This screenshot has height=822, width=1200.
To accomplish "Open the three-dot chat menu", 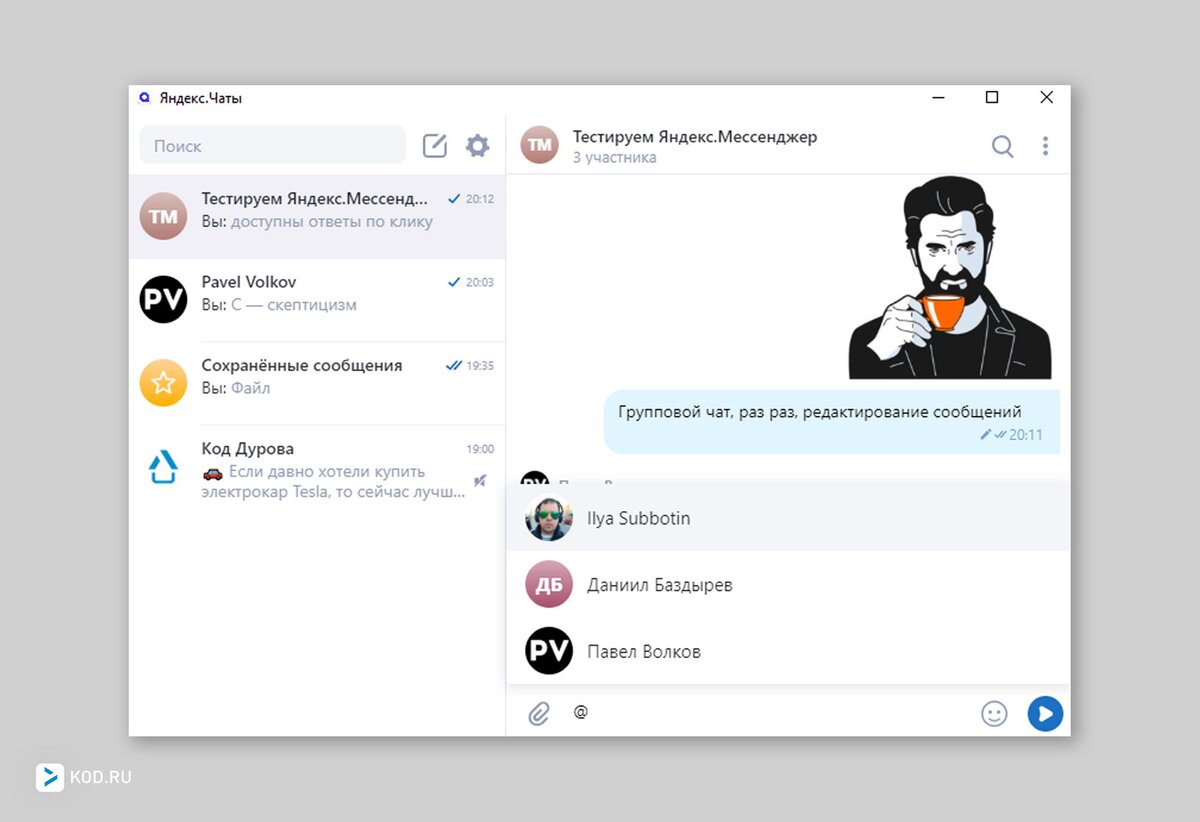I will click(x=1045, y=147).
